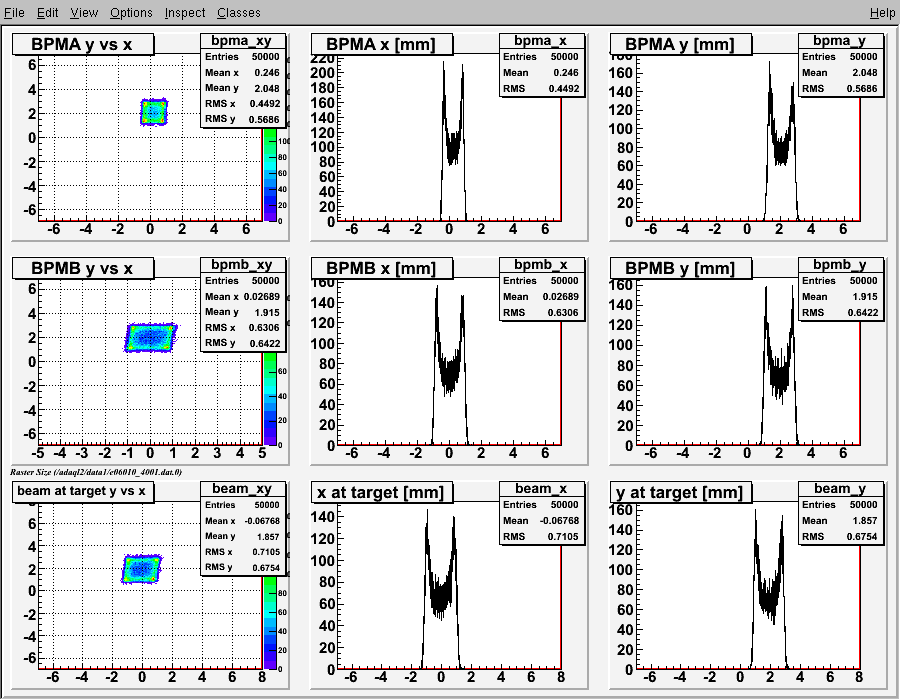Viewport: 900px width, 700px height.
Task: Click the bpma_y stats box header
Action: coord(840,41)
